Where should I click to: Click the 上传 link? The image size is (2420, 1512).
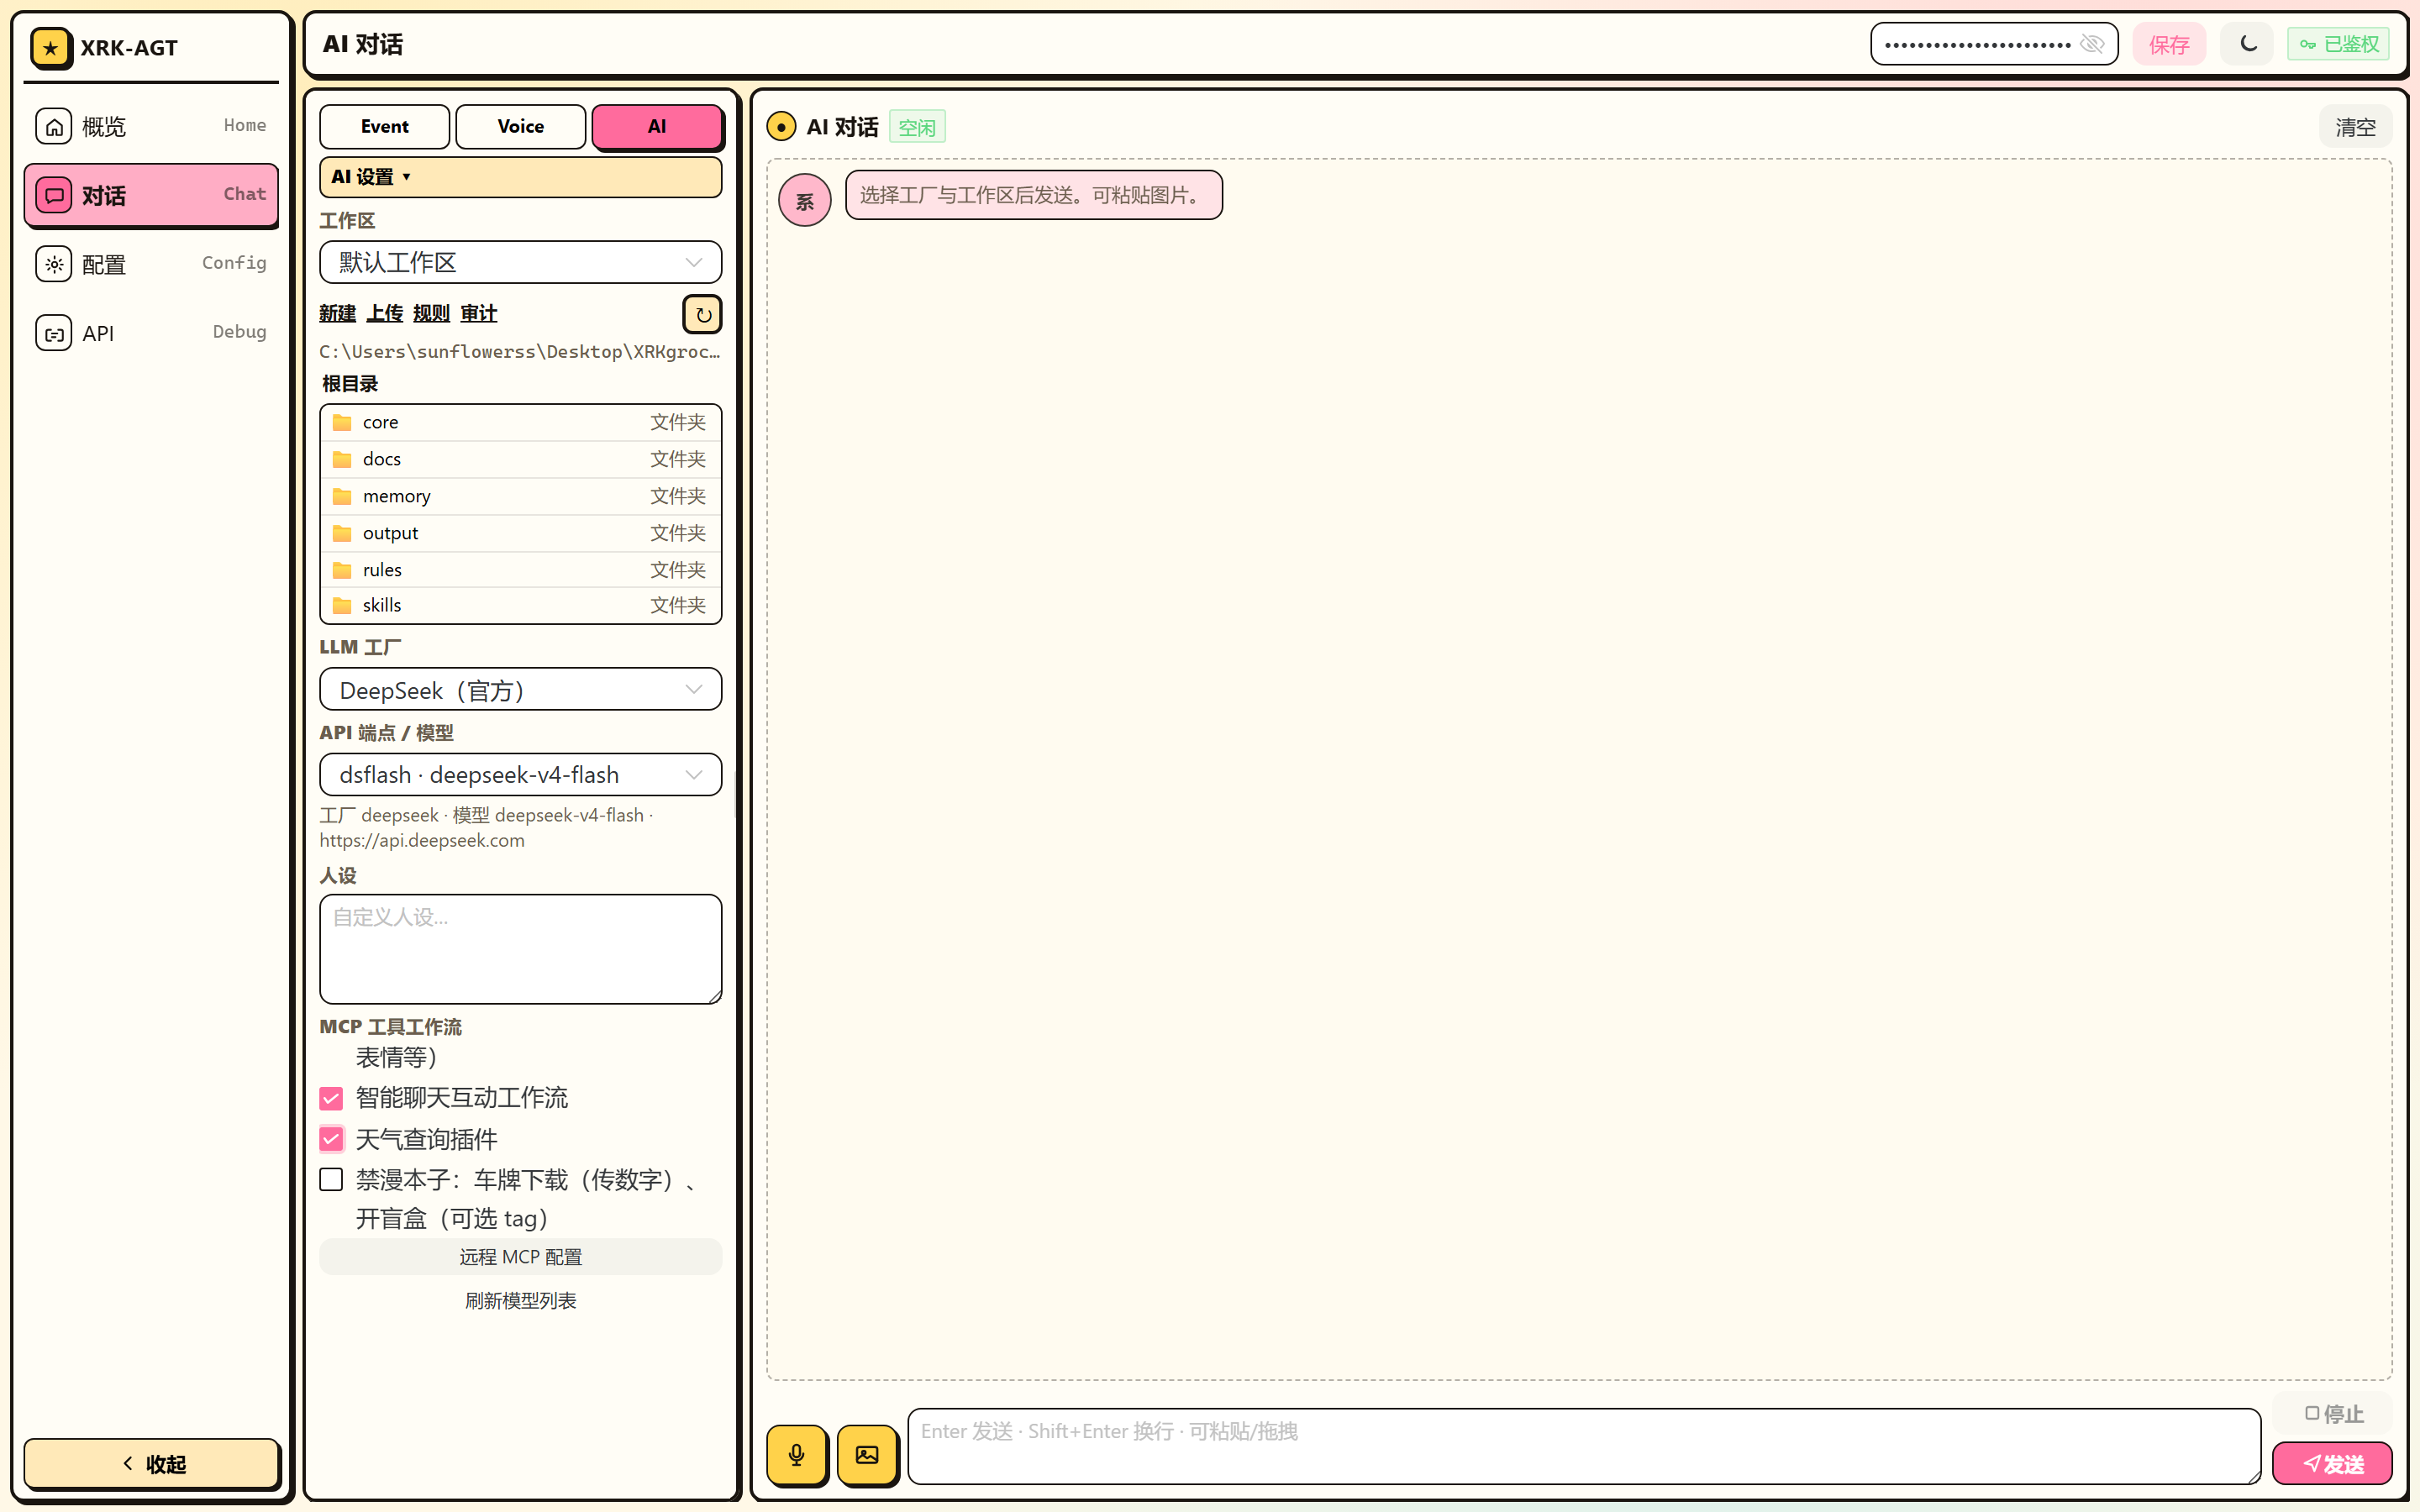[385, 314]
